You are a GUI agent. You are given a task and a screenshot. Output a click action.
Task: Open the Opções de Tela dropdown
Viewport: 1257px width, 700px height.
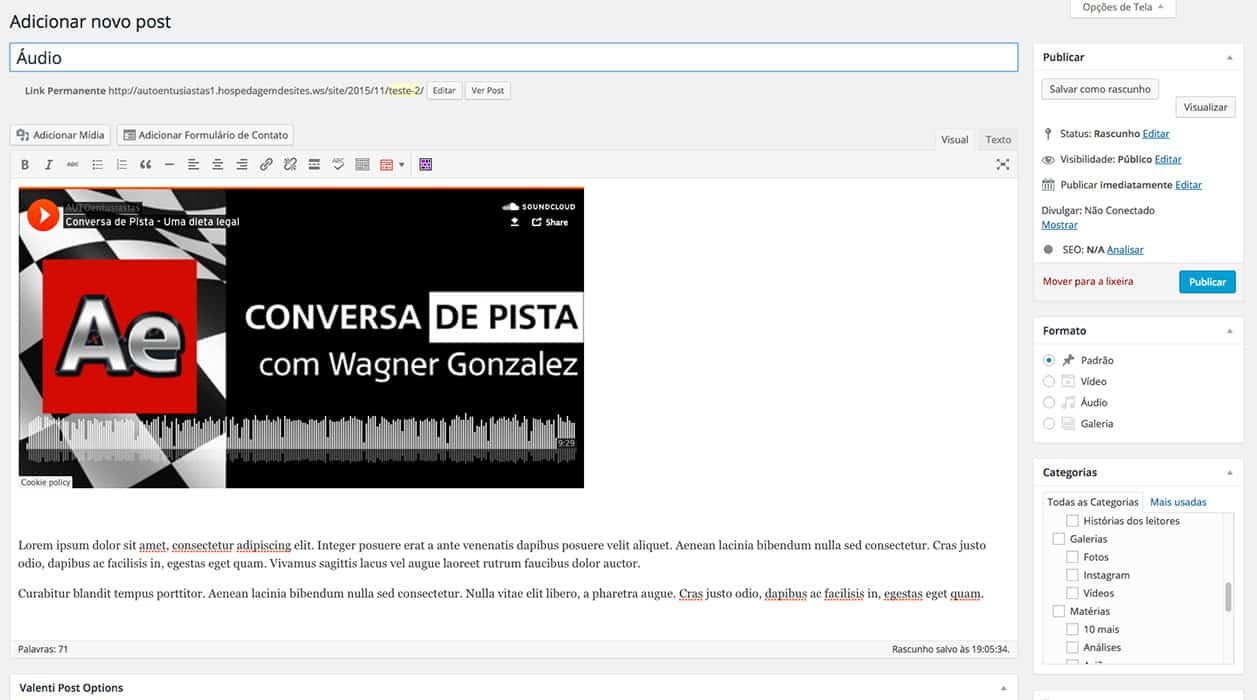pos(1123,8)
